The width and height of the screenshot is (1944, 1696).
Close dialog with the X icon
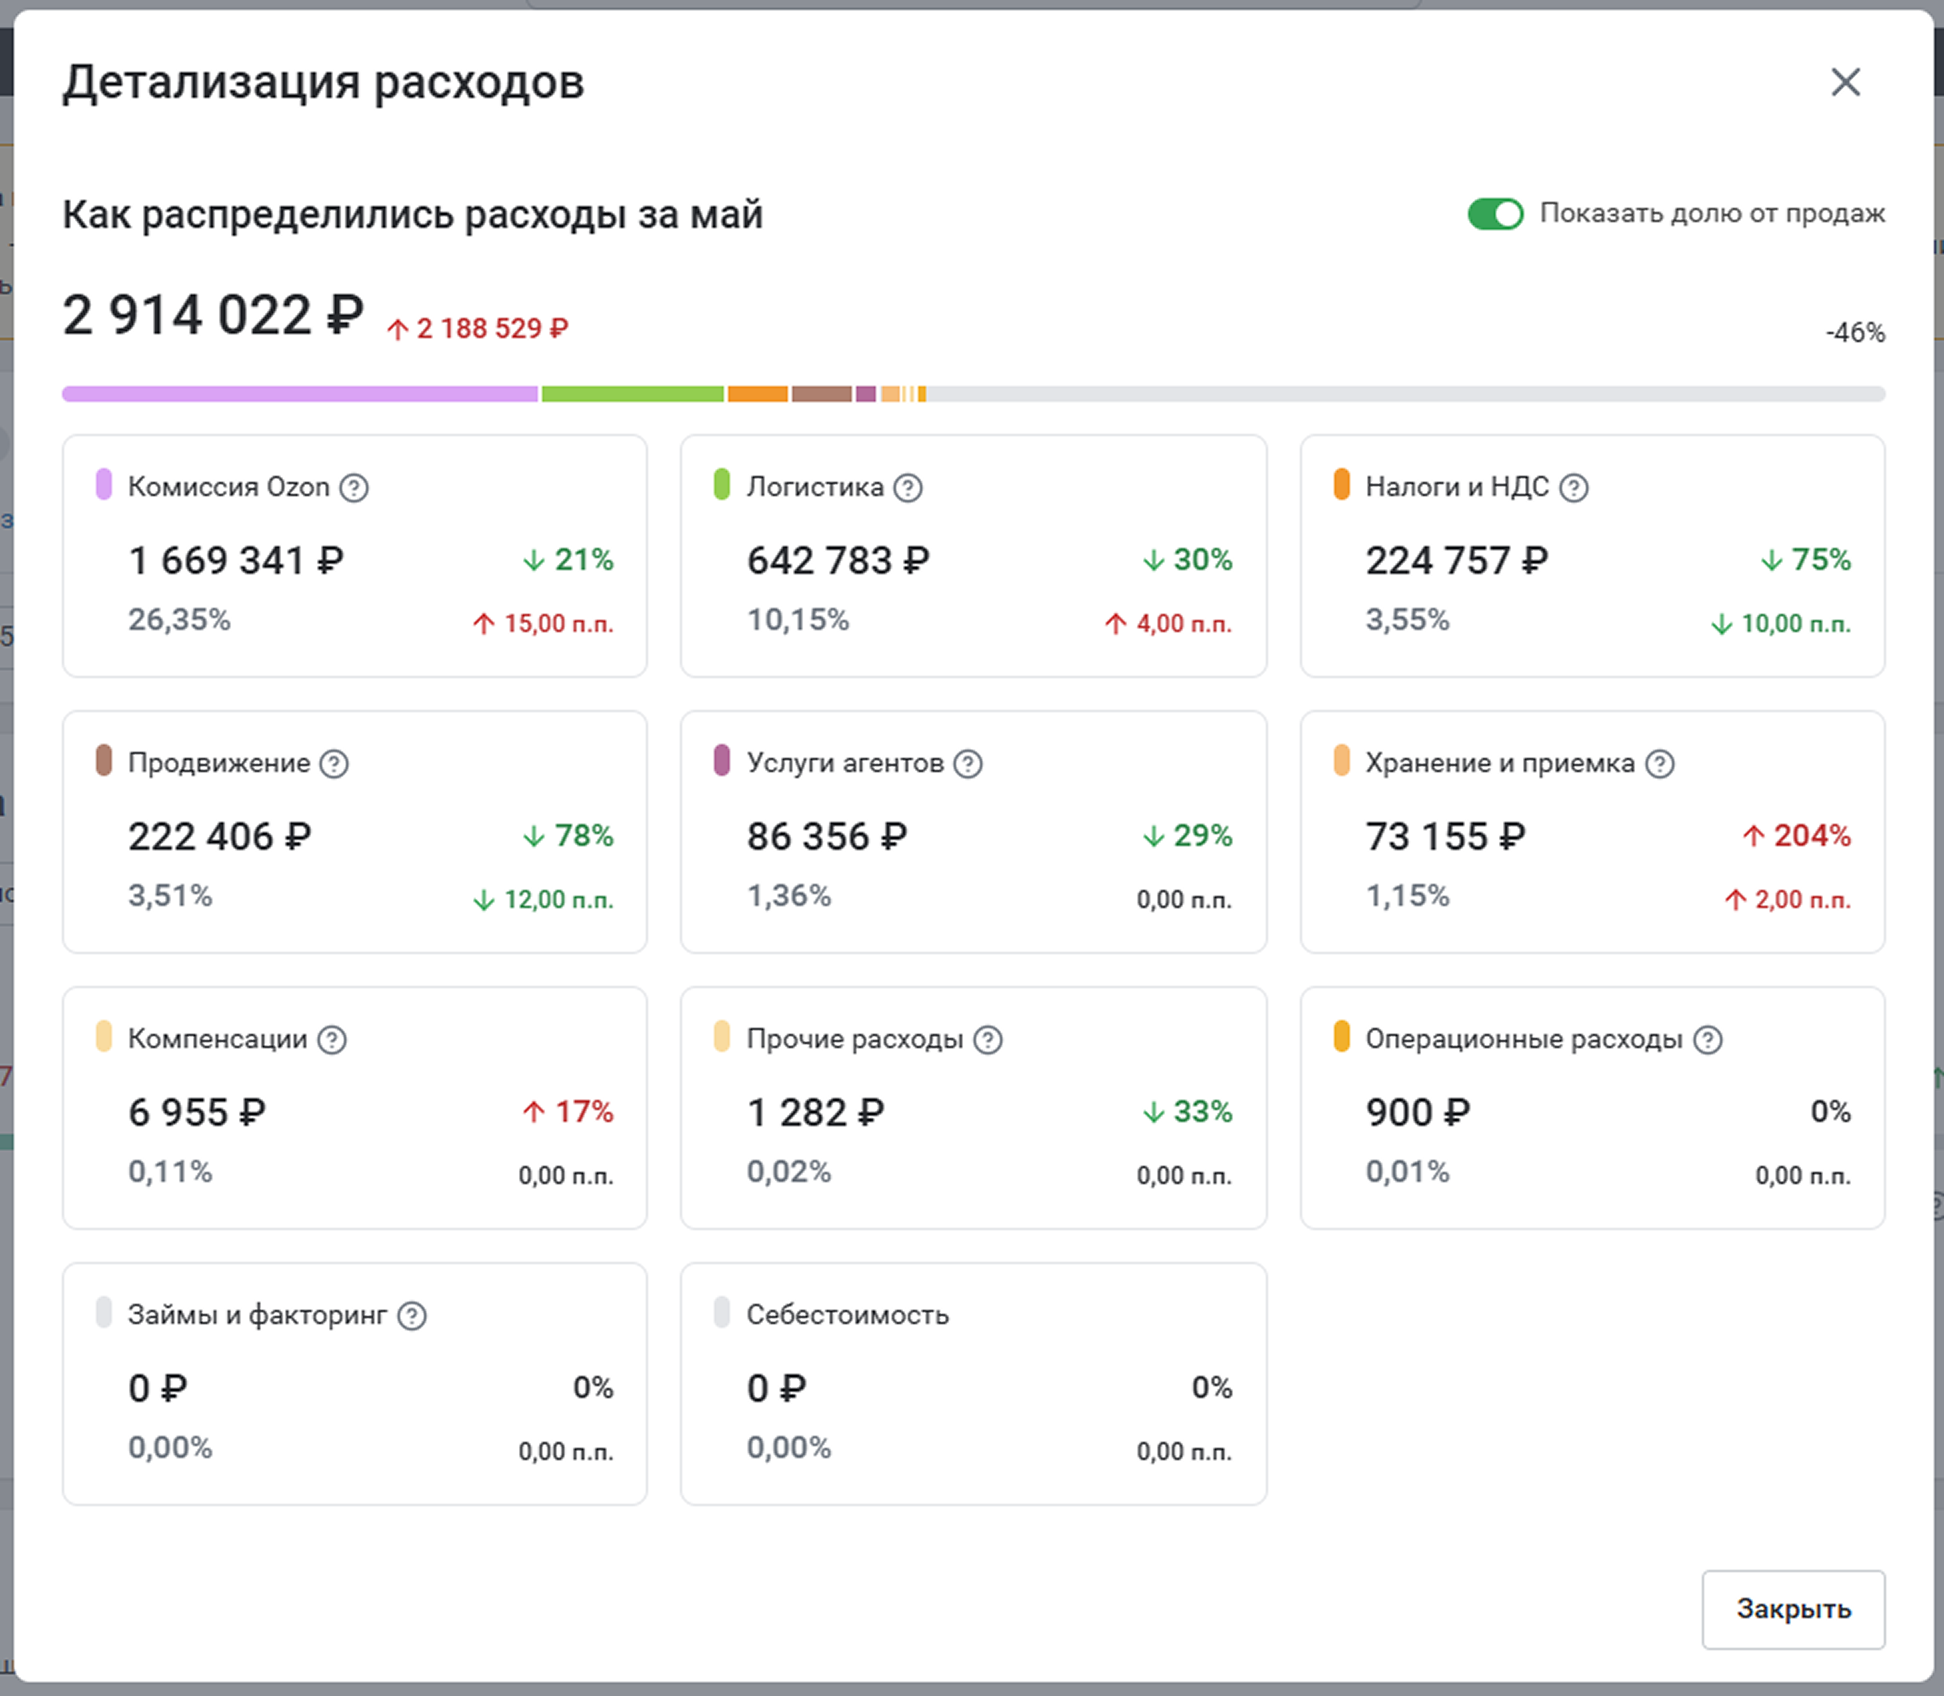click(x=1845, y=82)
